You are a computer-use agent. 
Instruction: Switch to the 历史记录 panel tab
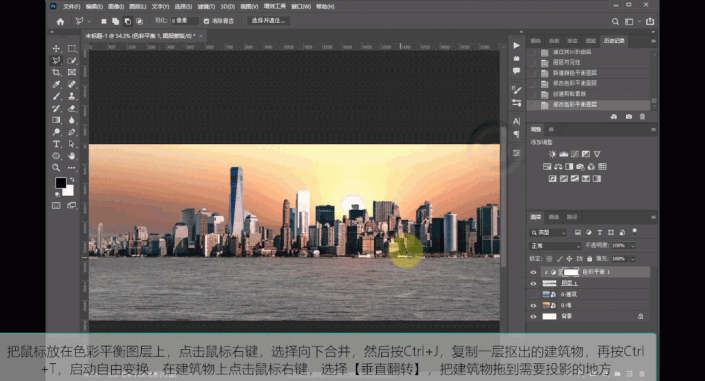tap(614, 41)
